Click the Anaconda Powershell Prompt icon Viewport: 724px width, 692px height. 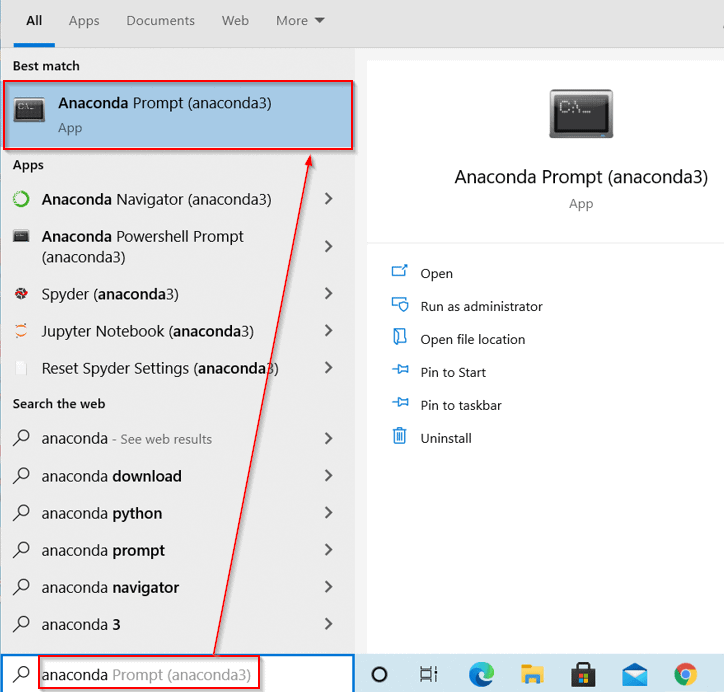pyautogui.click(x=21, y=237)
